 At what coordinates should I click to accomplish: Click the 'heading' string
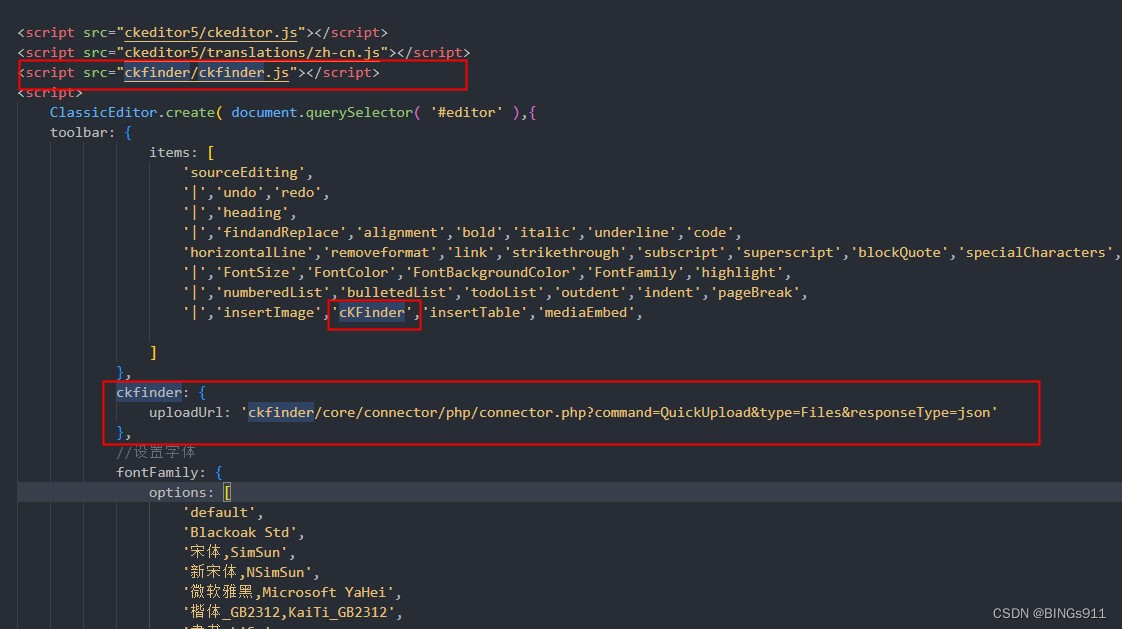point(252,213)
